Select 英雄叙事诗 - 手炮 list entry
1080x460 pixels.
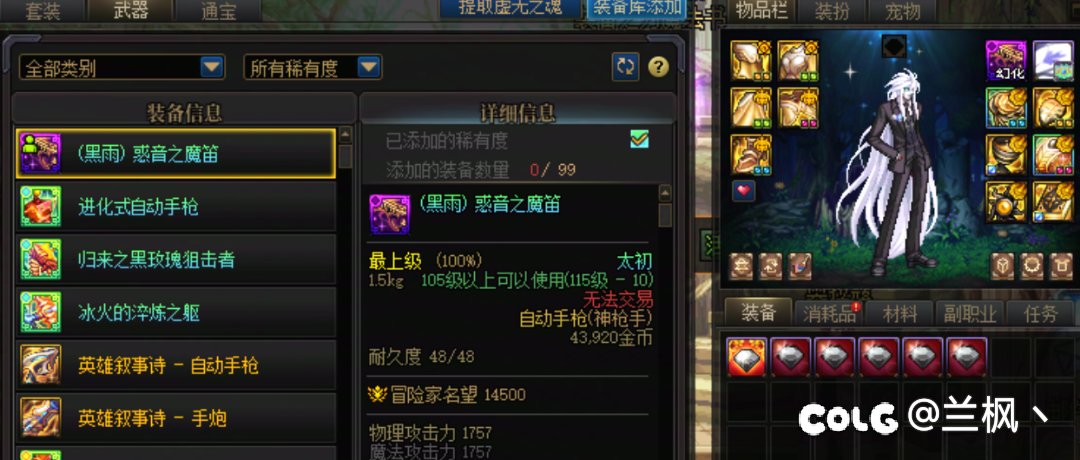[x=176, y=418]
